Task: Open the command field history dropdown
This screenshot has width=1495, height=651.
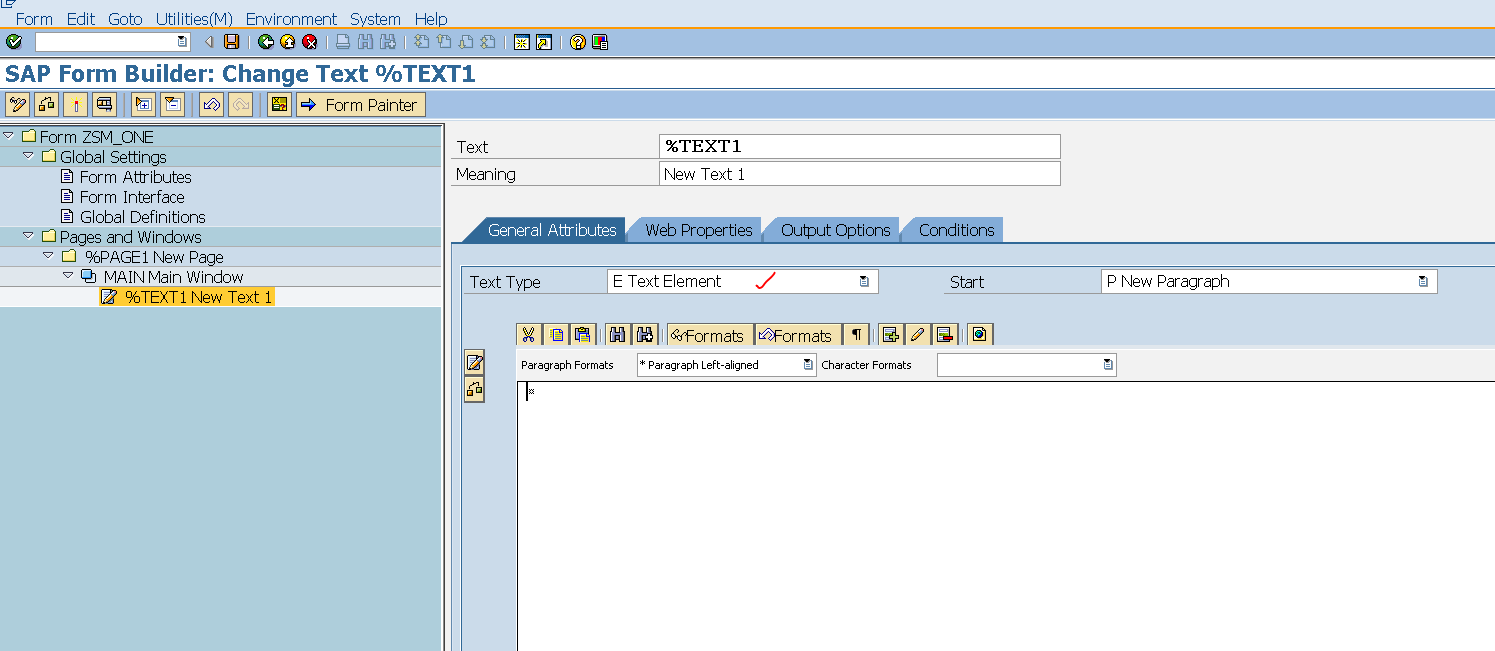Action: coord(182,42)
